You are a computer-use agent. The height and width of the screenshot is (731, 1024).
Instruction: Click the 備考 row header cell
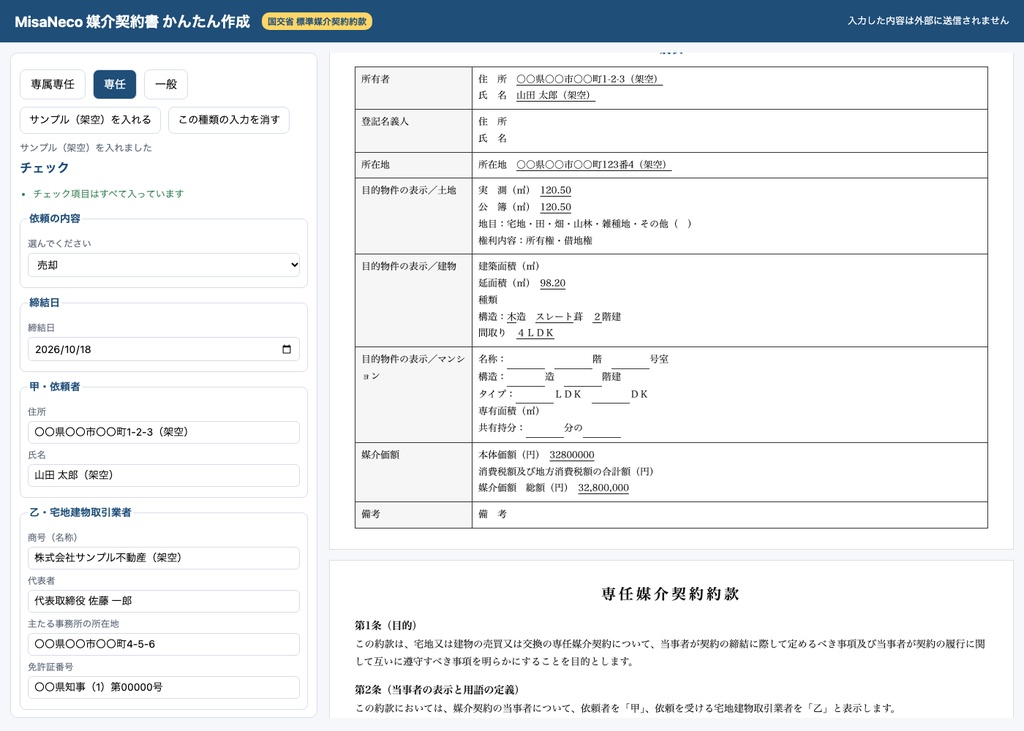tap(413, 515)
